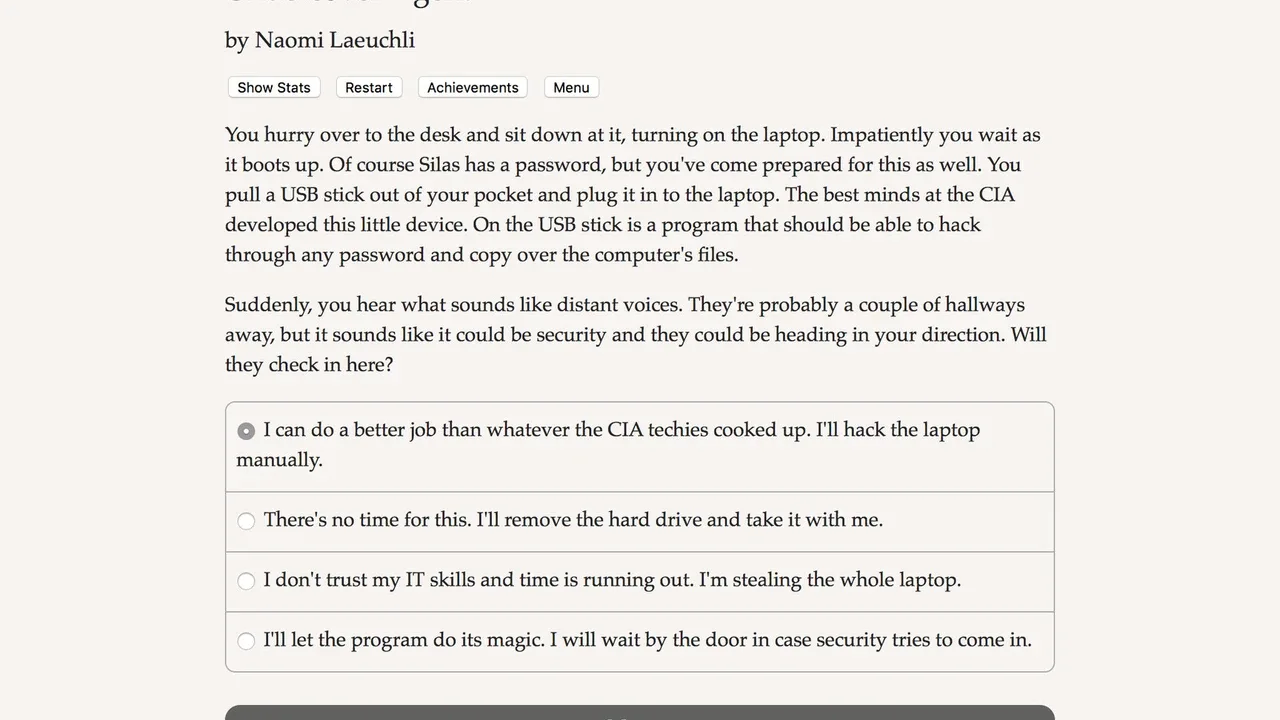Image resolution: width=1280 pixels, height=720 pixels.
Task: View the Achievements list
Action: point(472,88)
